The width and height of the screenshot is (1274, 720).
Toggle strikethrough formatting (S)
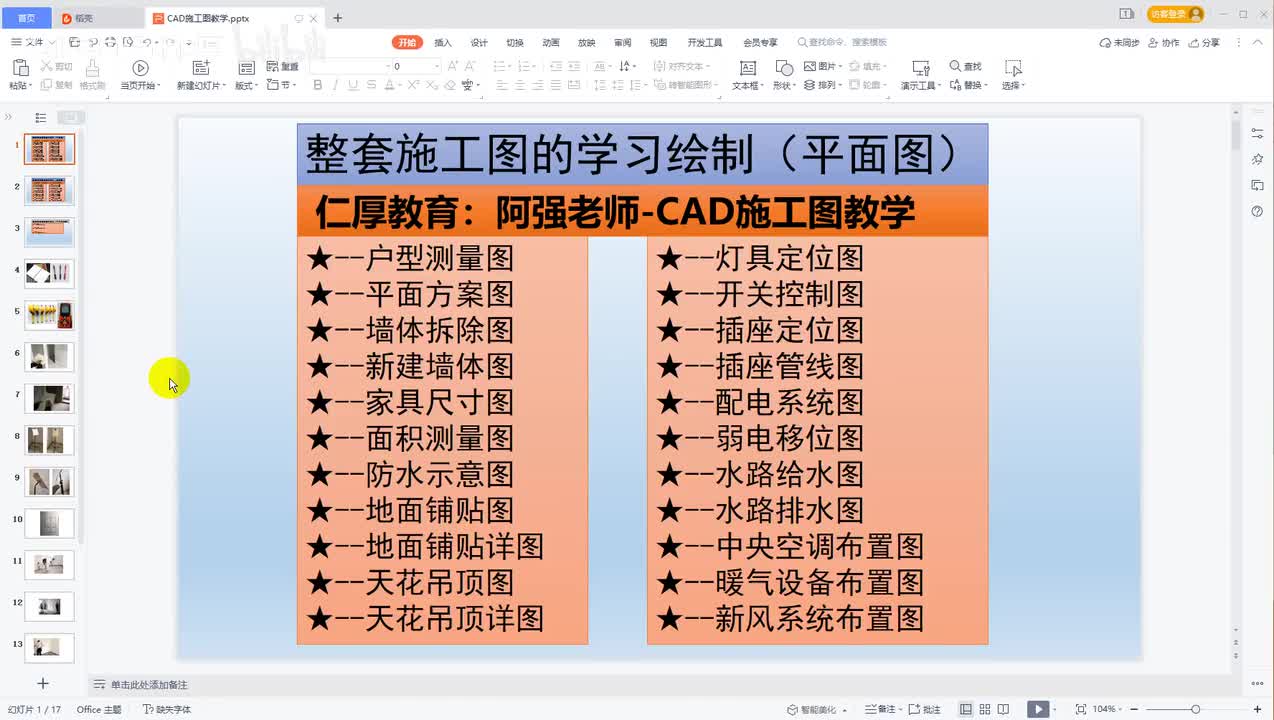click(369, 86)
